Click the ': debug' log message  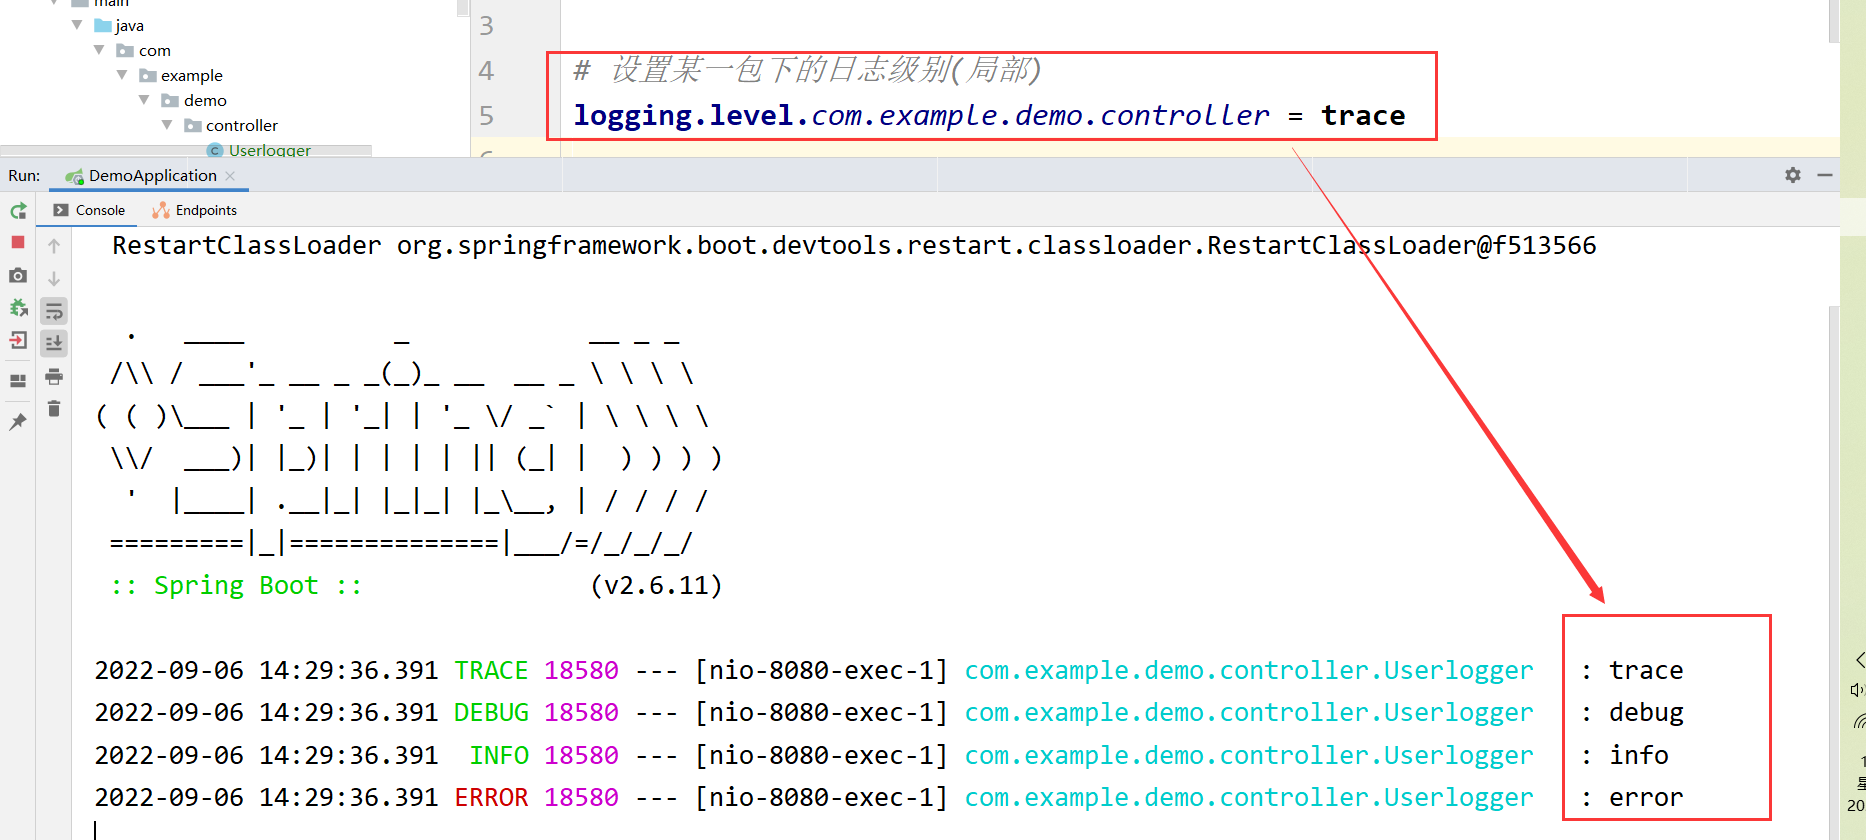coord(1632,712)
